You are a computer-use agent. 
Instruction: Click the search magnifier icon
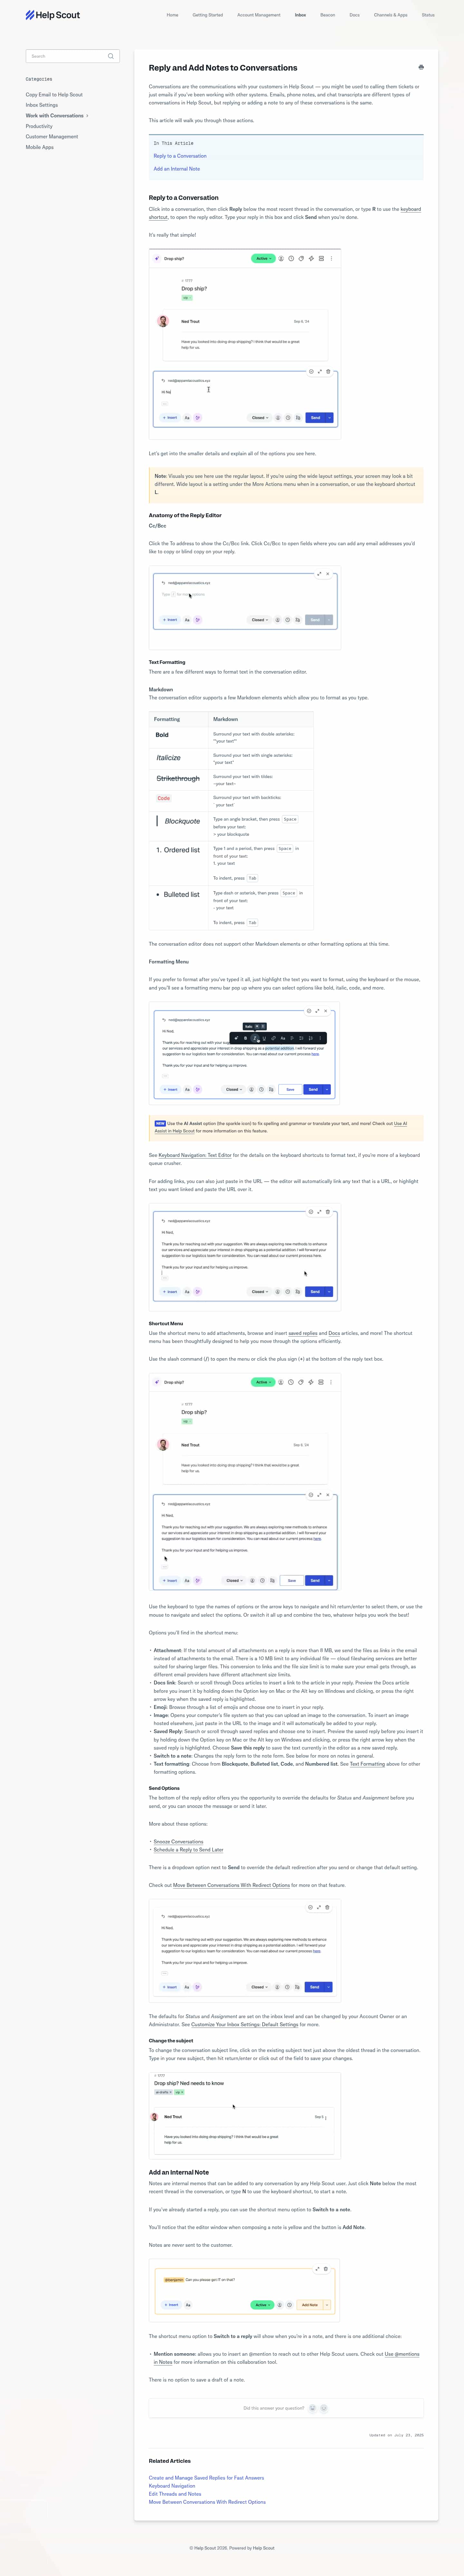click(110, 56)
